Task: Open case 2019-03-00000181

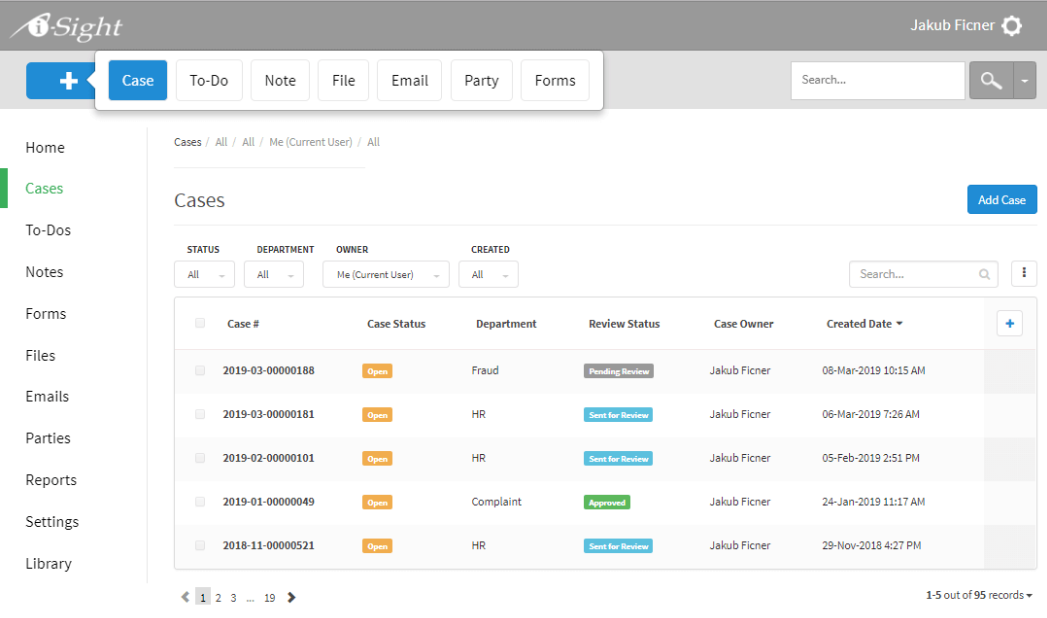Action: pos(268,414)
